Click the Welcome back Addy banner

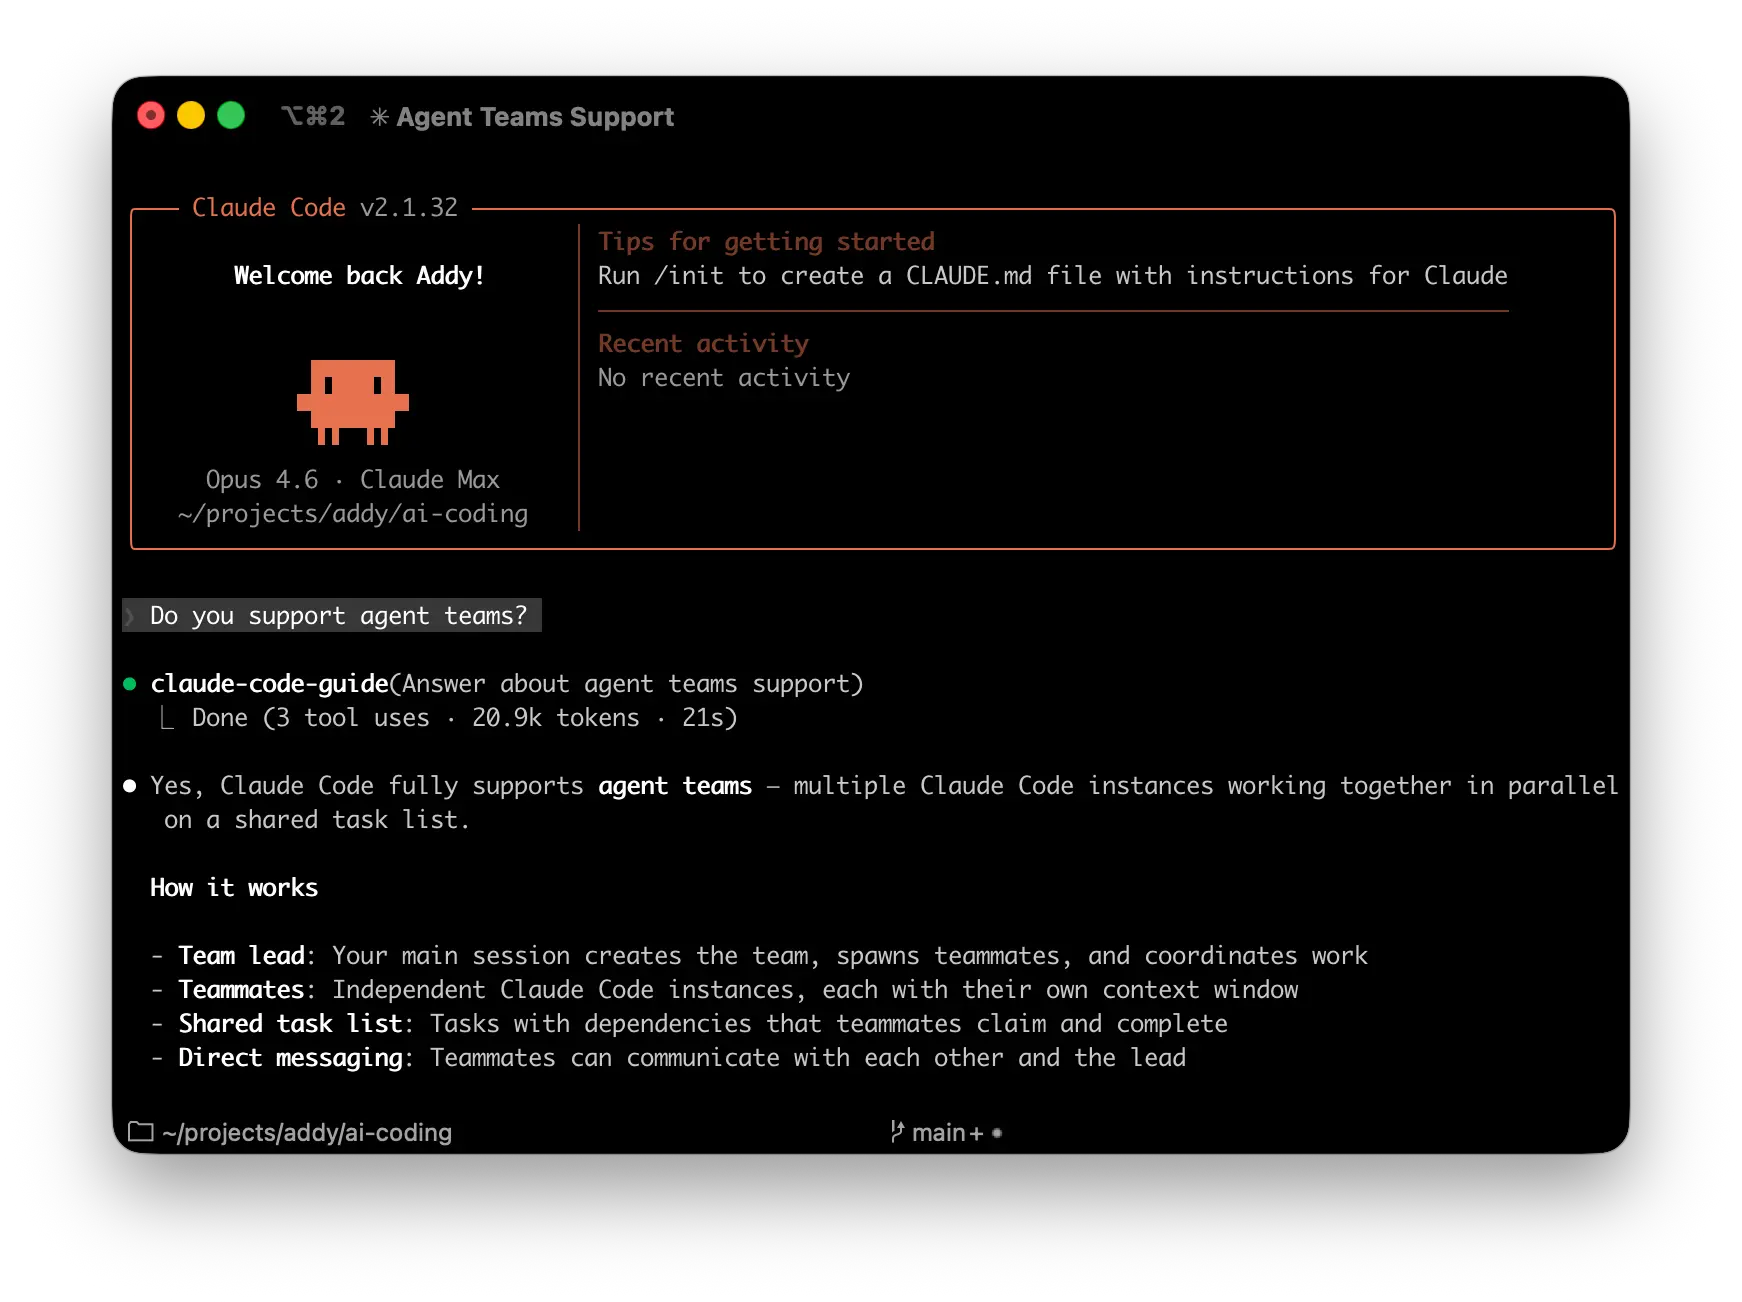tap(359, 276)
